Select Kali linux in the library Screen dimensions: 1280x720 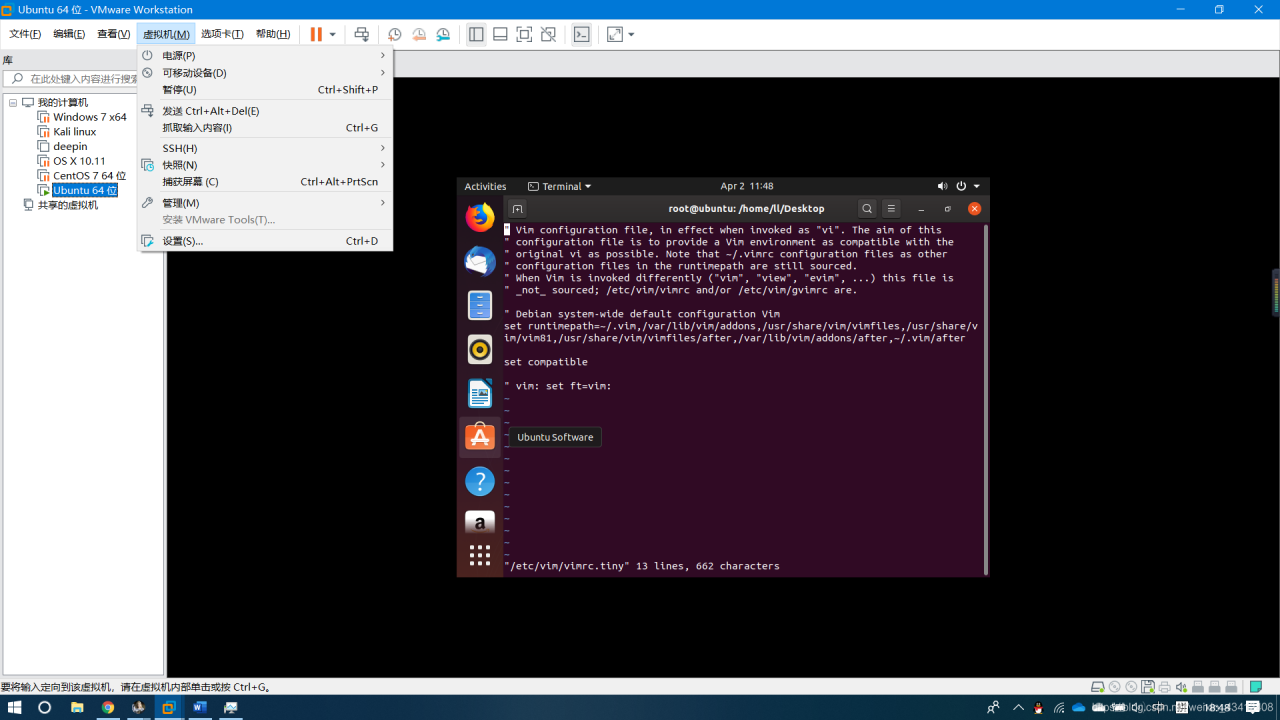tap(75, 132)
